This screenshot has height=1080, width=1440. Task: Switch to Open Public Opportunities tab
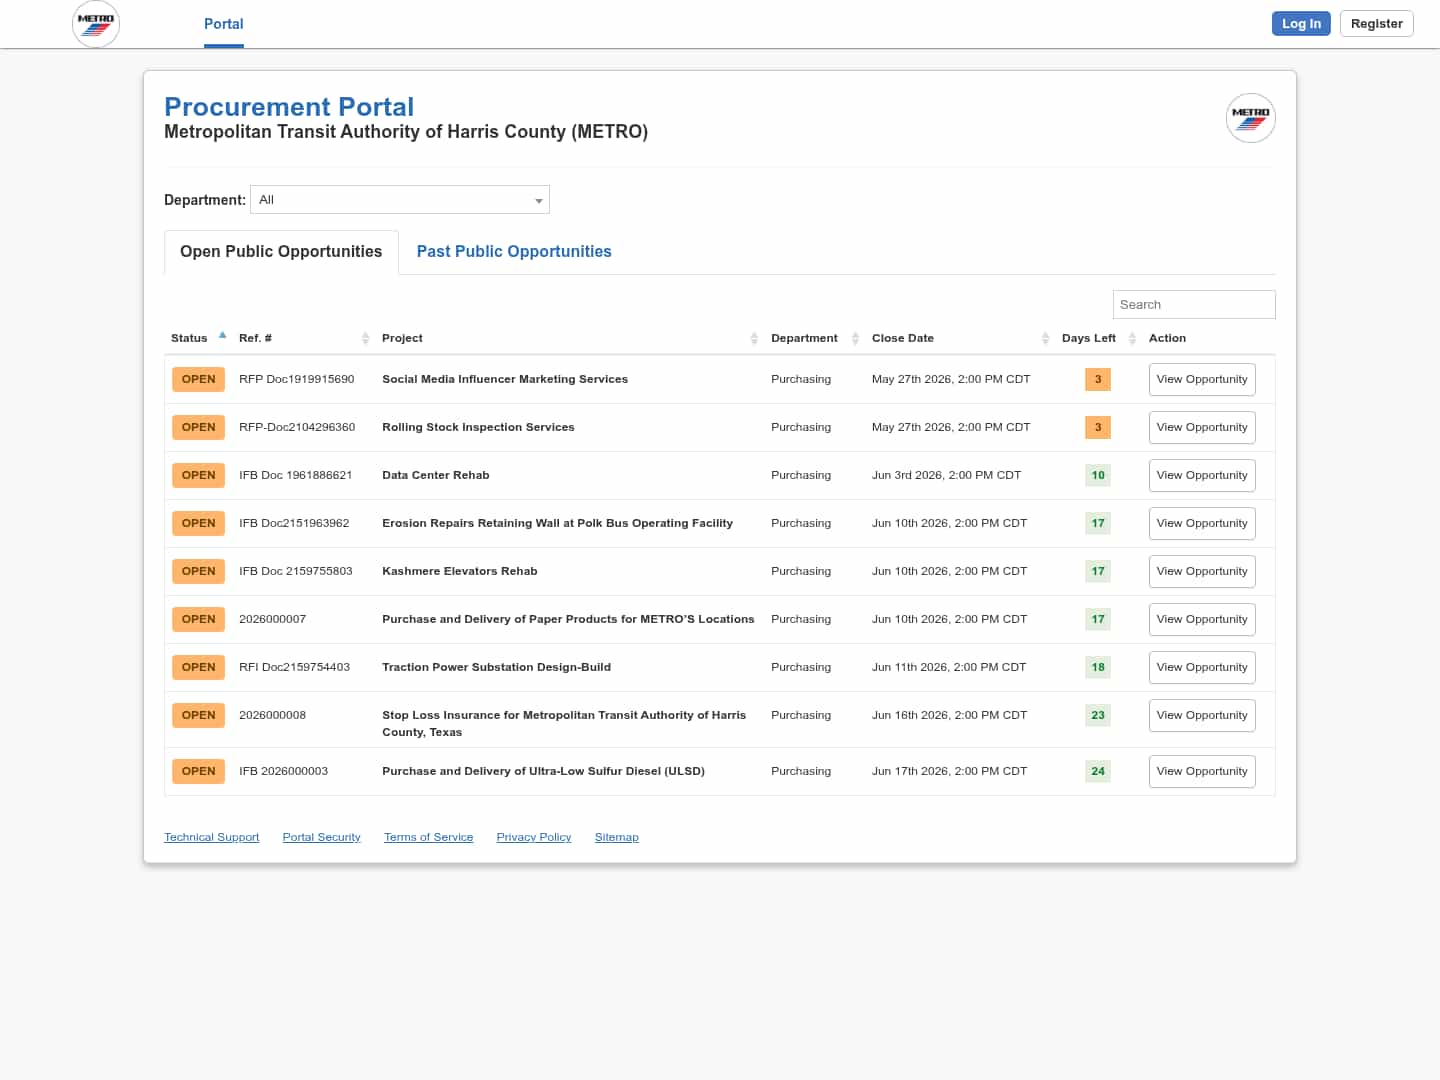[281, 252]
